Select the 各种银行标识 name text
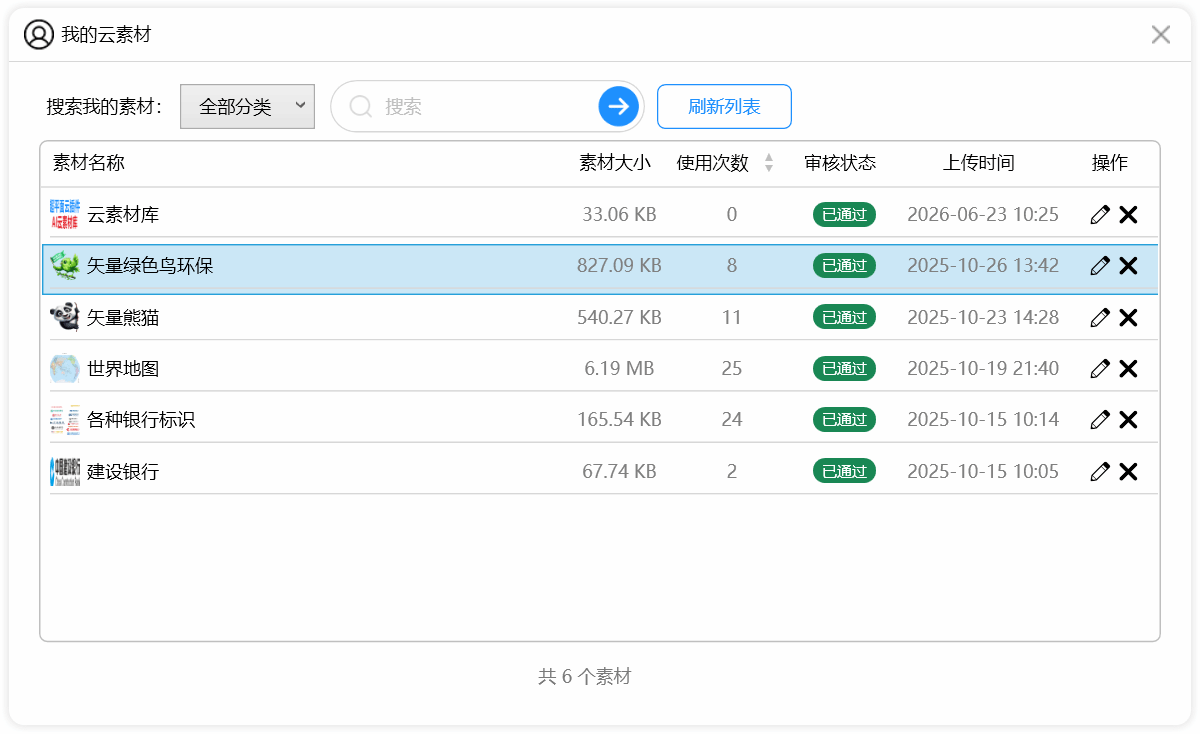 (141, 420)
